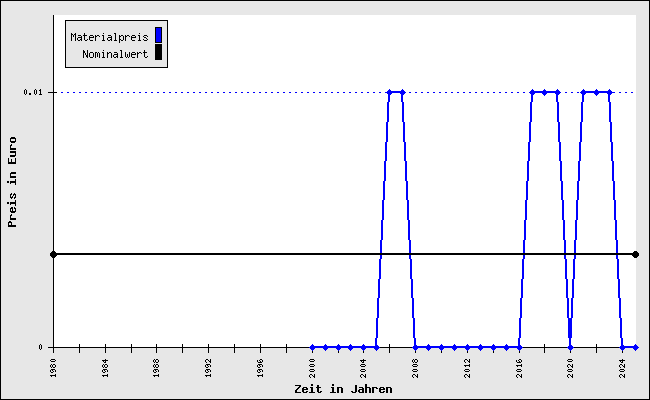This screenshot has width=650, height=400.
Task: Click the blue Materialpreis legend swatch
Action: click(x=158, y=35)
